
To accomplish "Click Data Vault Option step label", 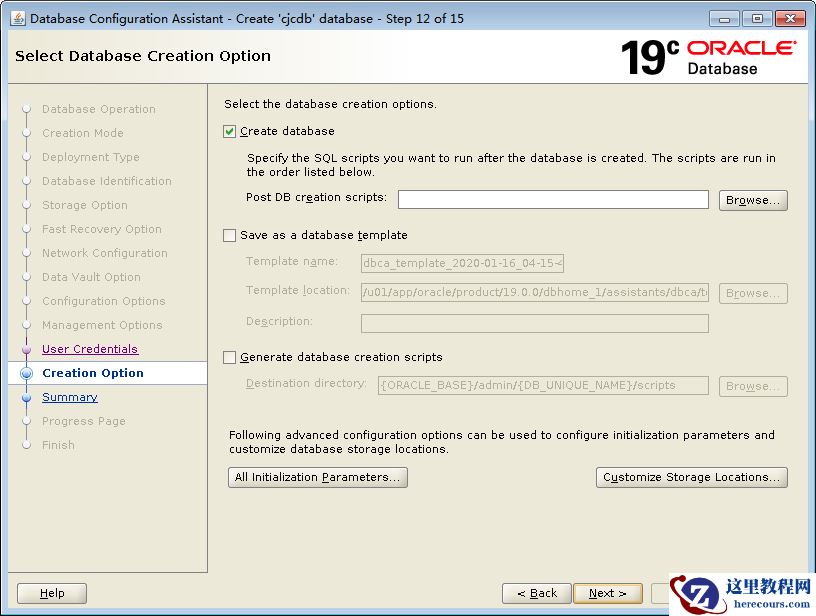I will [x=91, y=277].
